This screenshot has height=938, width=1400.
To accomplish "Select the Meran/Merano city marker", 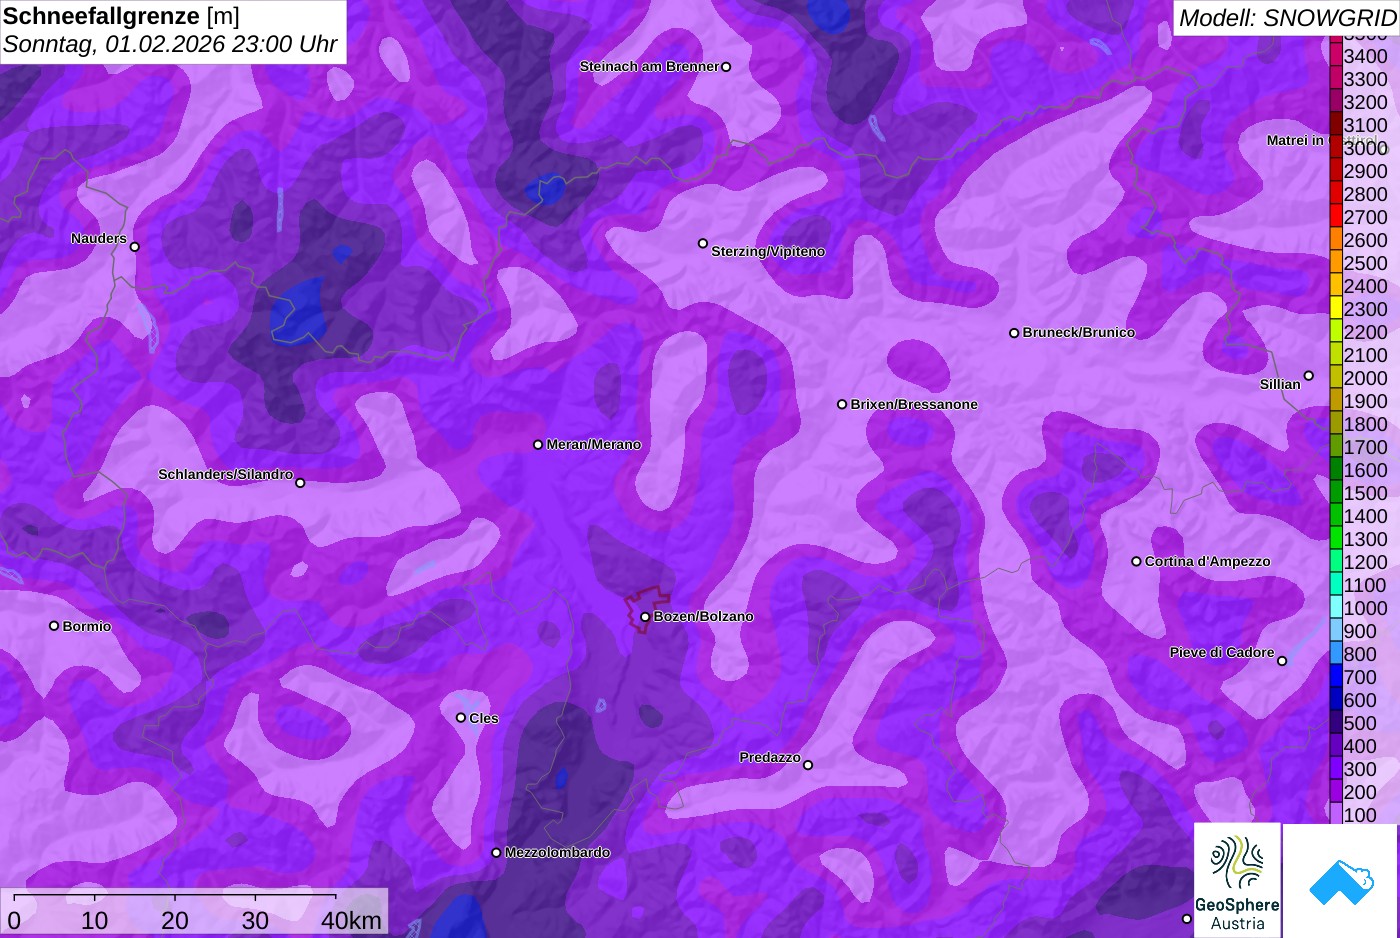I will point(538,445).
